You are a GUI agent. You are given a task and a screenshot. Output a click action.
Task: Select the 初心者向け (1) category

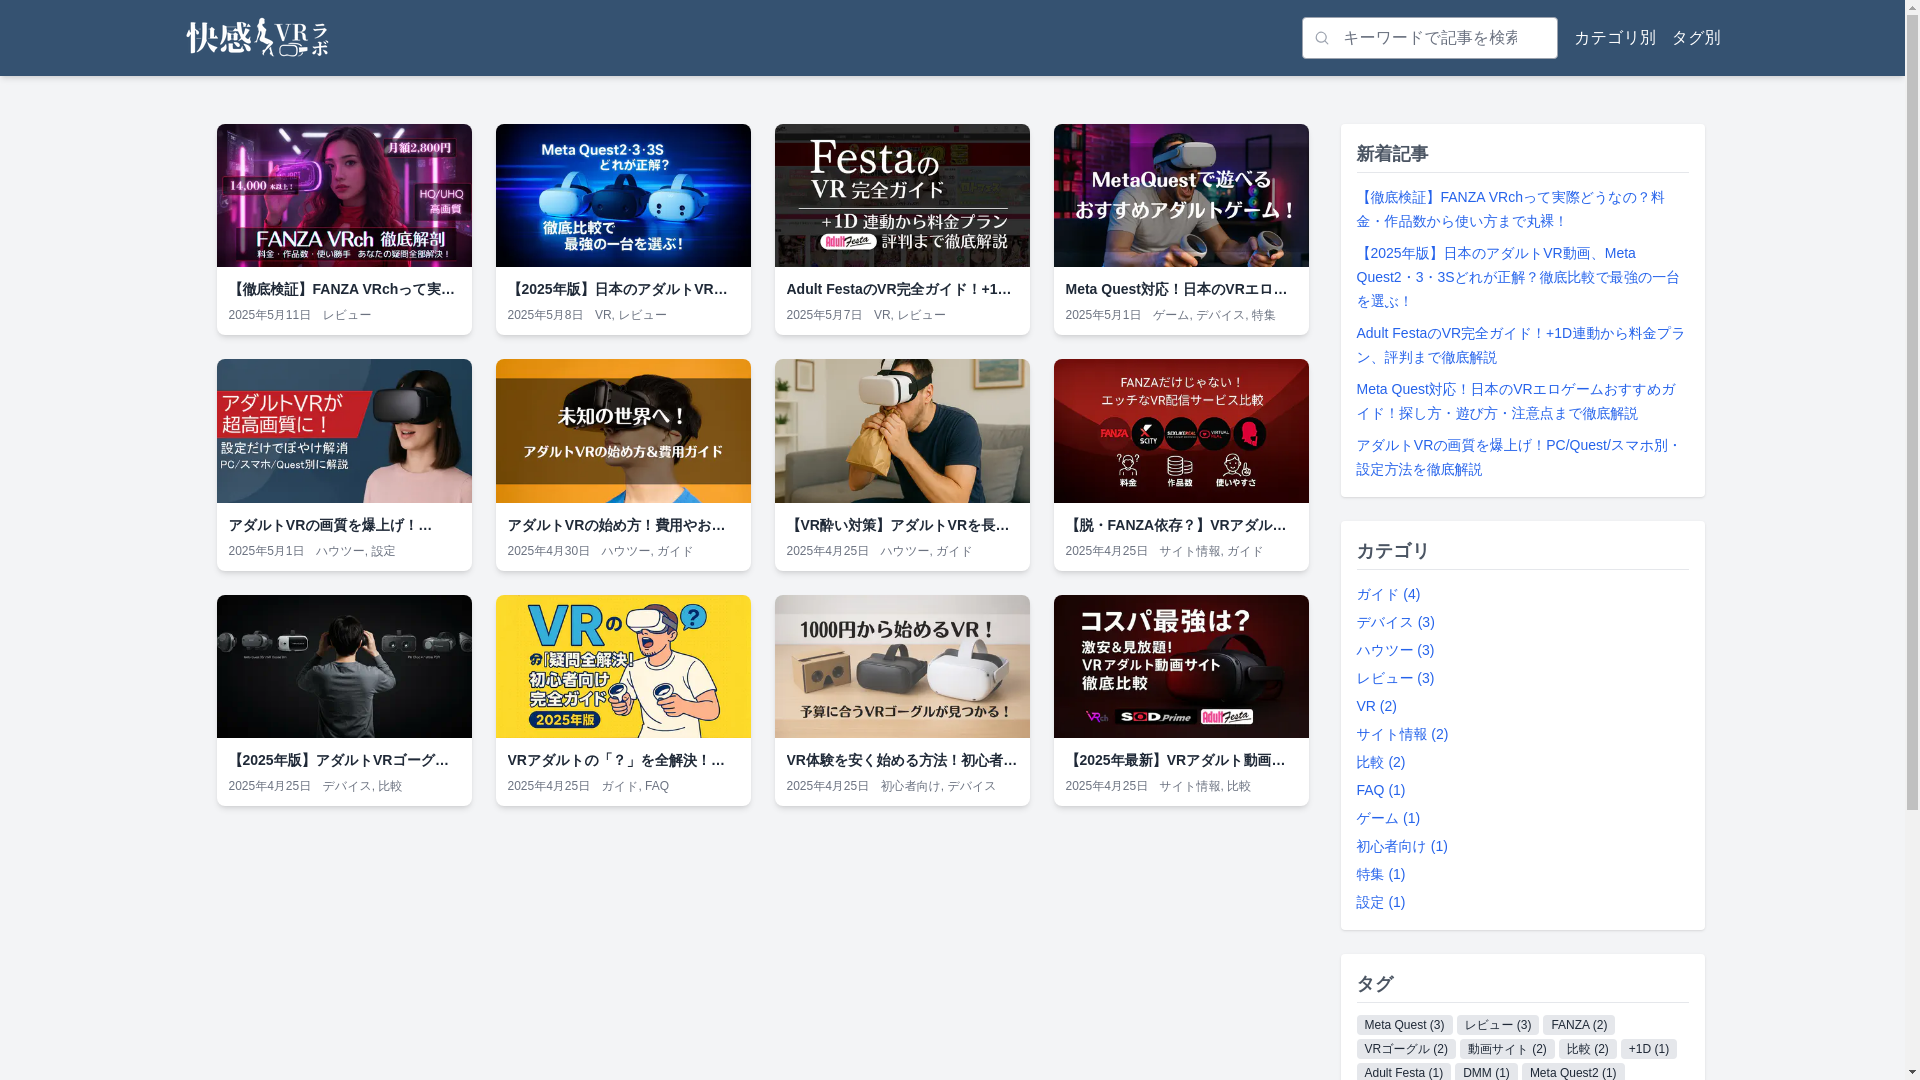[x=1402, y=846]
